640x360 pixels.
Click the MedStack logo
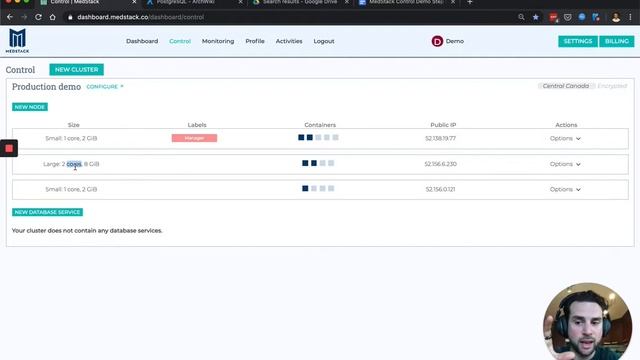17,41
